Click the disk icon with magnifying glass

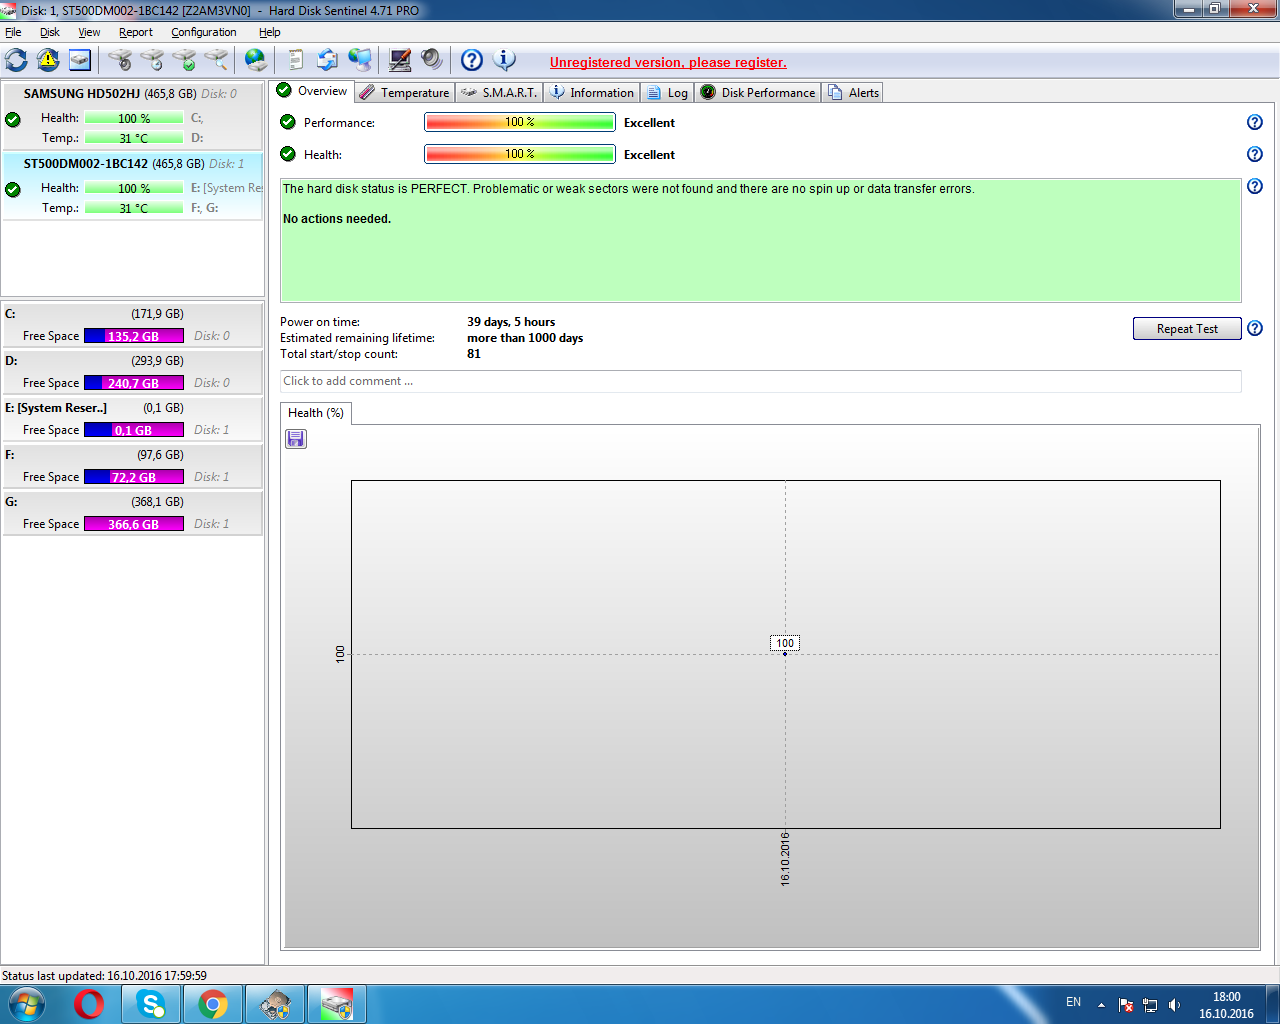(x=216, y=60)
